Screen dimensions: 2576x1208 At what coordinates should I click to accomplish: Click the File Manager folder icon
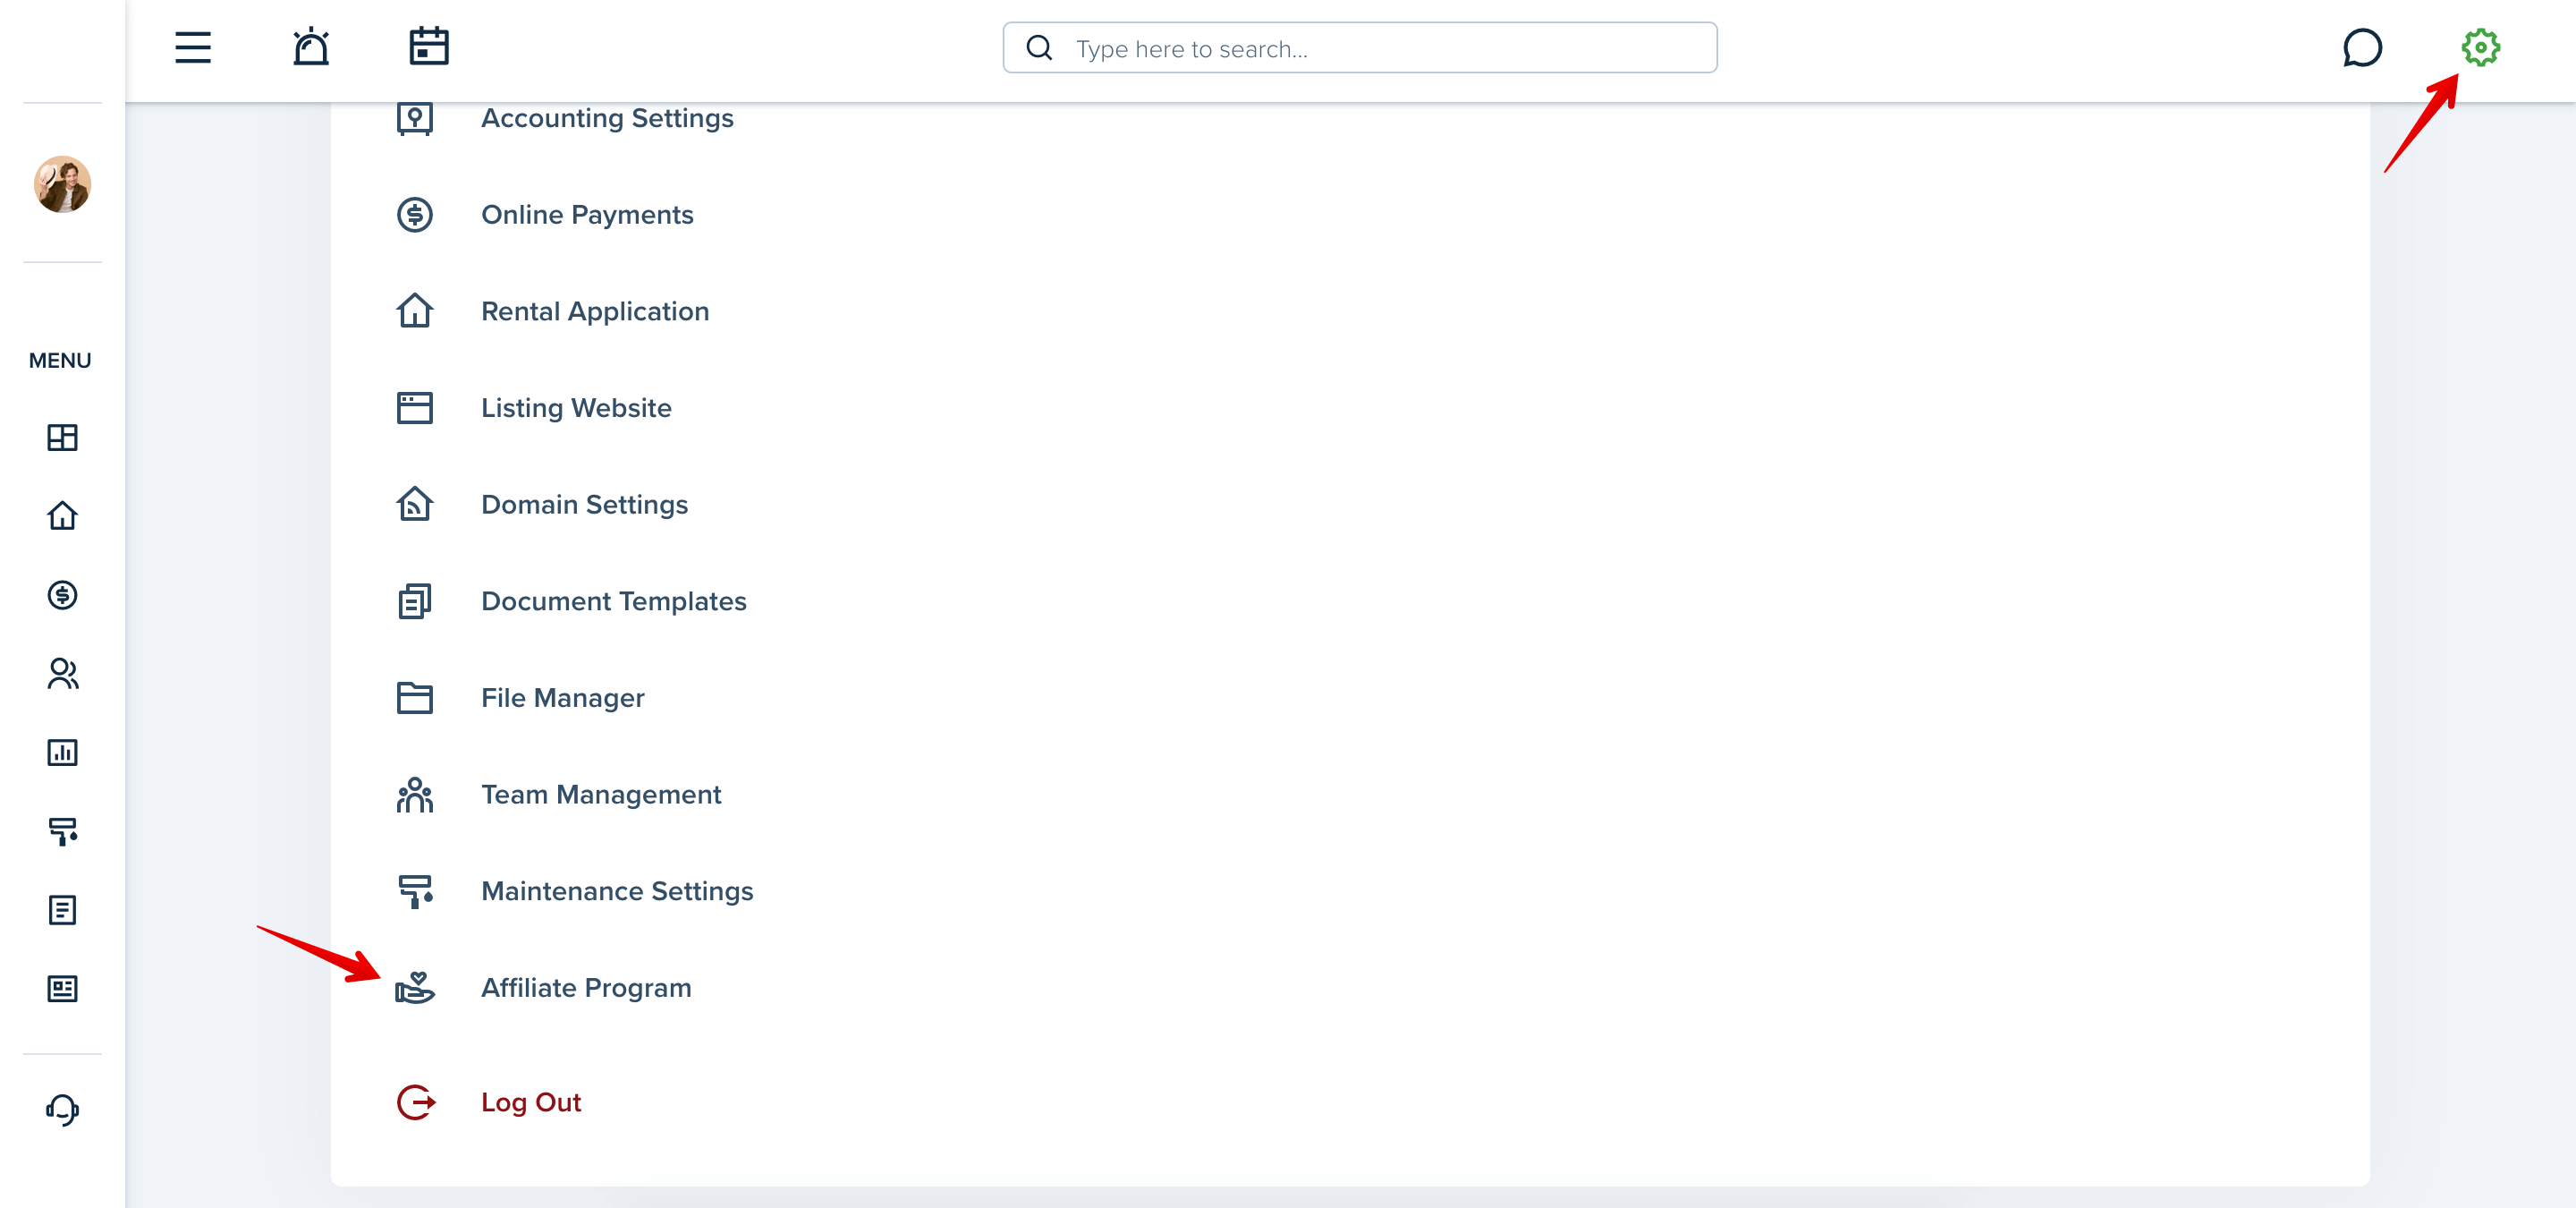click(x=414, y=698)
